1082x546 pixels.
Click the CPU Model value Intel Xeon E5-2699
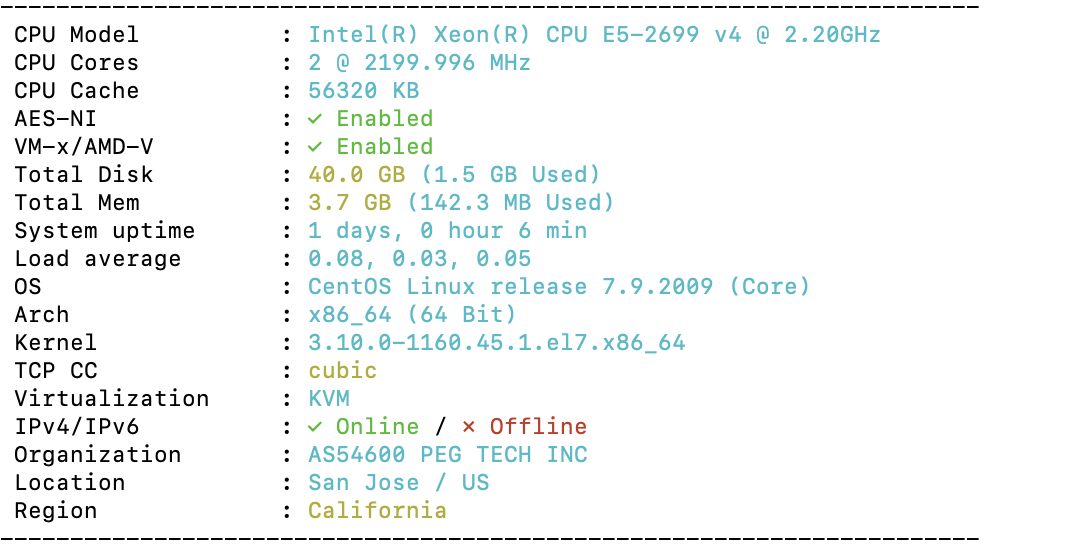(x=594, y=35)
